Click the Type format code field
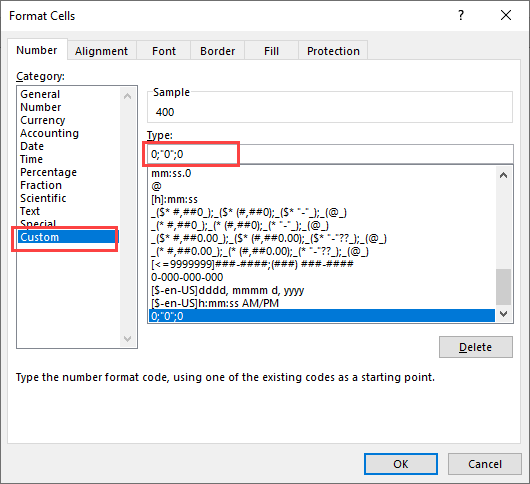Screen dimensions: 530x484 pyautogui.click(x=330, y=154)
